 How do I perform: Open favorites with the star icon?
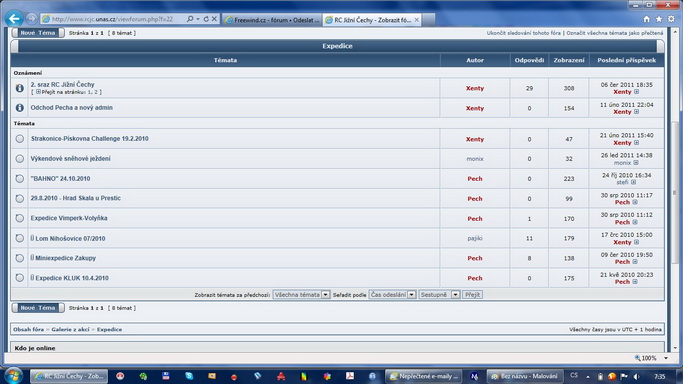pos(659,19)
